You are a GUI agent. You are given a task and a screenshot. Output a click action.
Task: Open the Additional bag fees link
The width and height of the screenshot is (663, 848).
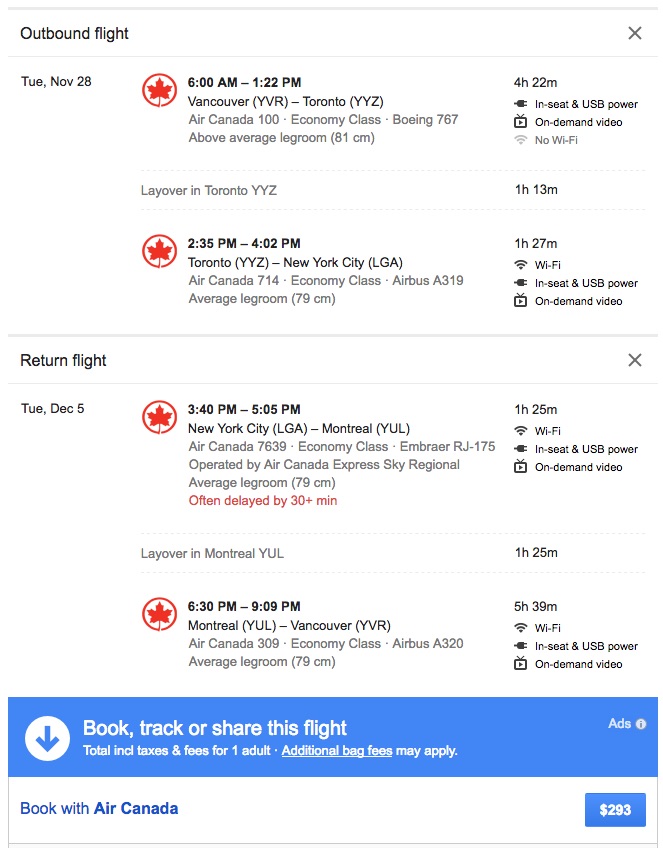337,750
